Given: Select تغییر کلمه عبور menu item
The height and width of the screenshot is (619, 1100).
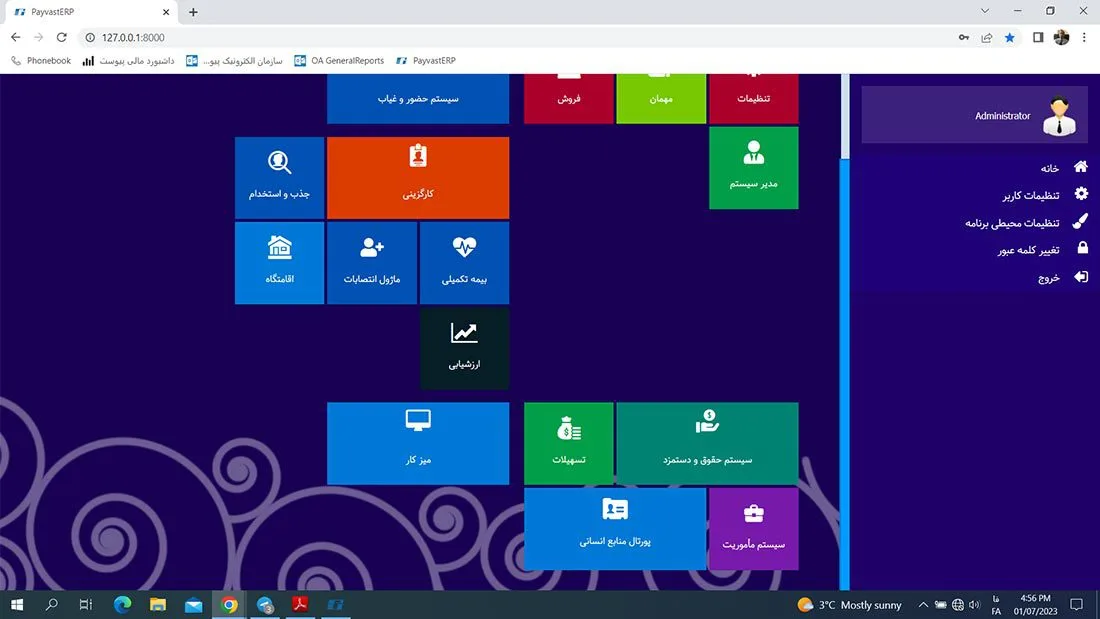Looking at the screenshot, I should tap(1028, 250).
